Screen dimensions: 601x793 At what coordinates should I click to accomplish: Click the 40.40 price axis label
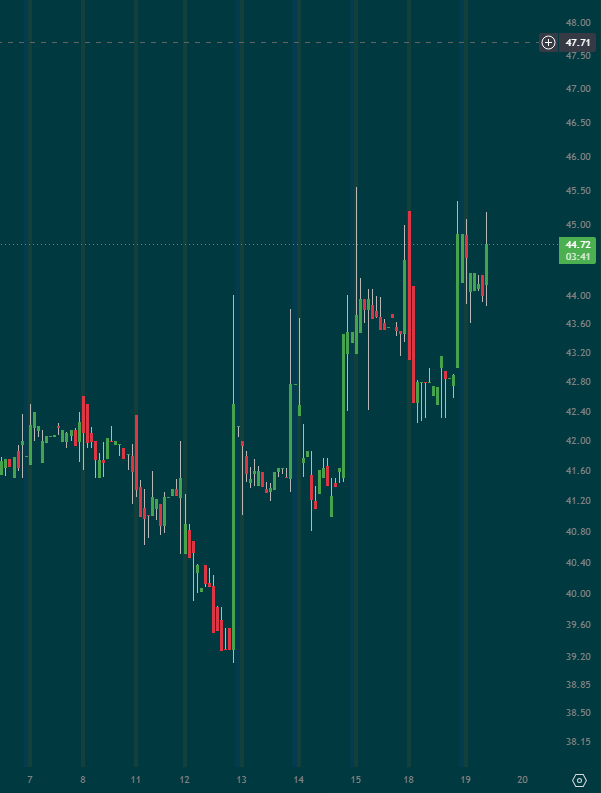point(578,562)
